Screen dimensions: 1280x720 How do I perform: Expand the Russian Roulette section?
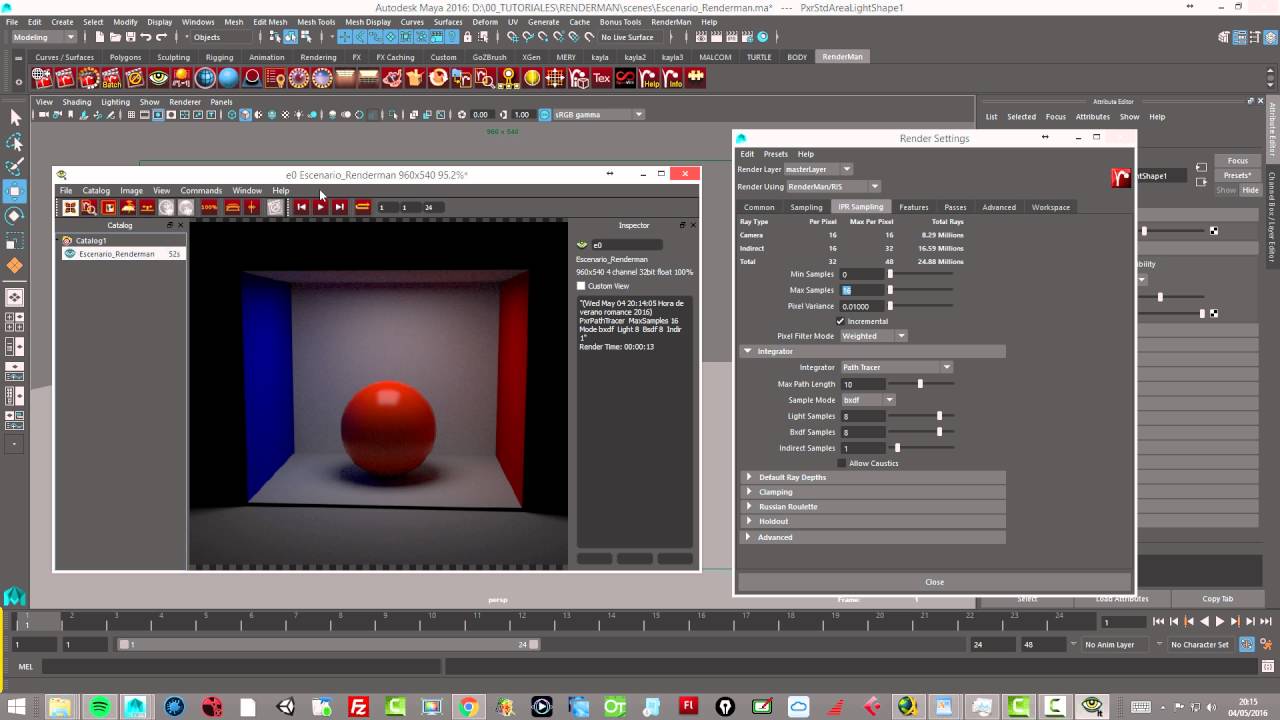click(x=748, y=506)
